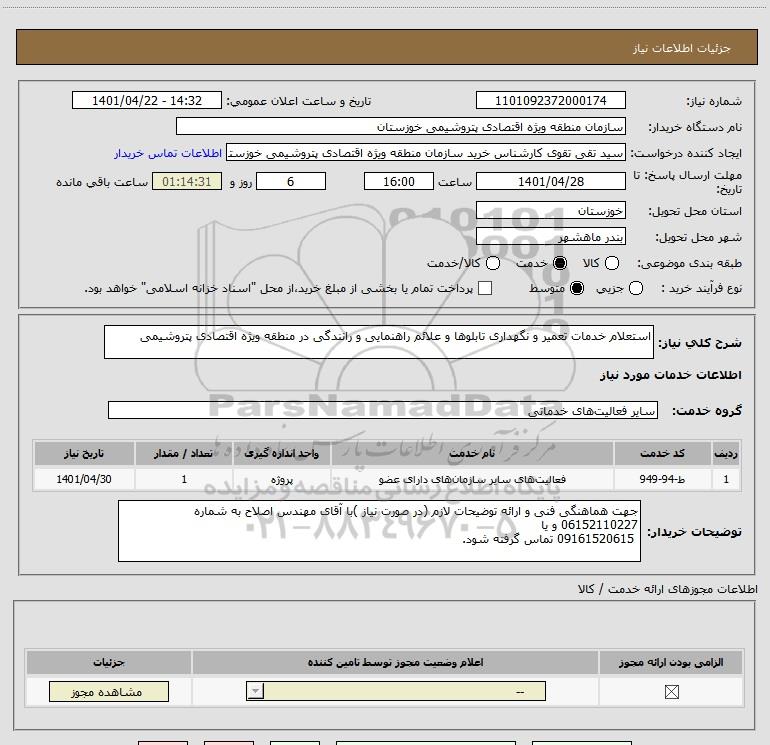770x745 pixels.
Task: Click the نام خدمت column header
Action: [x=472, y=453]
